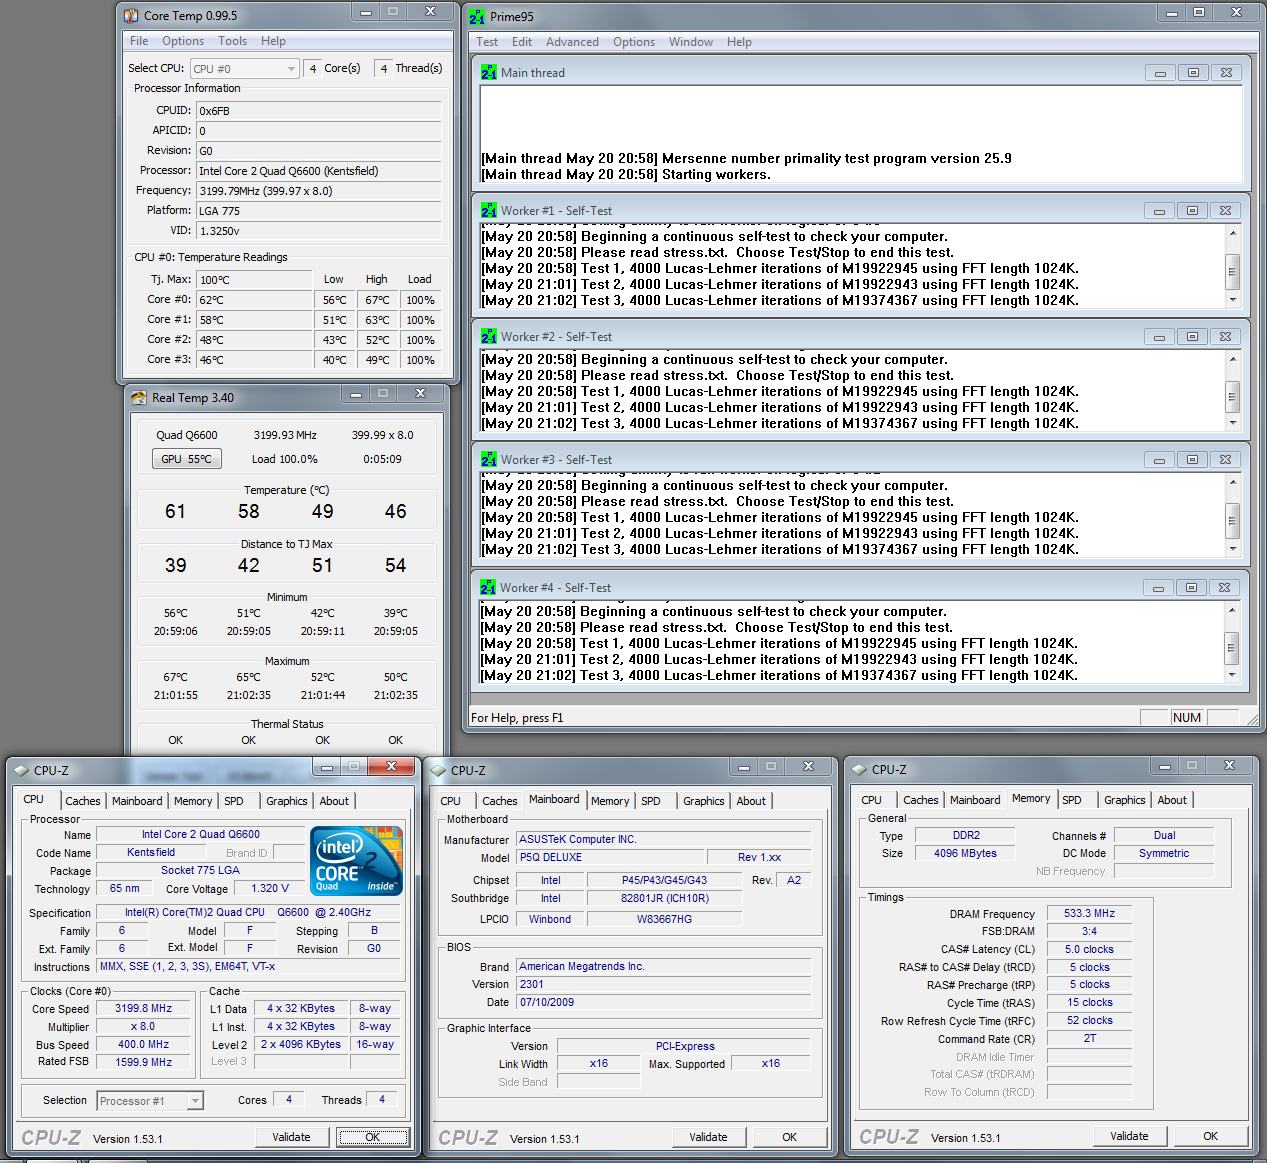
Task: Switch to Memory tab in middle CPU-Z window
Action: pyautogui.click(x=610, y=801)
